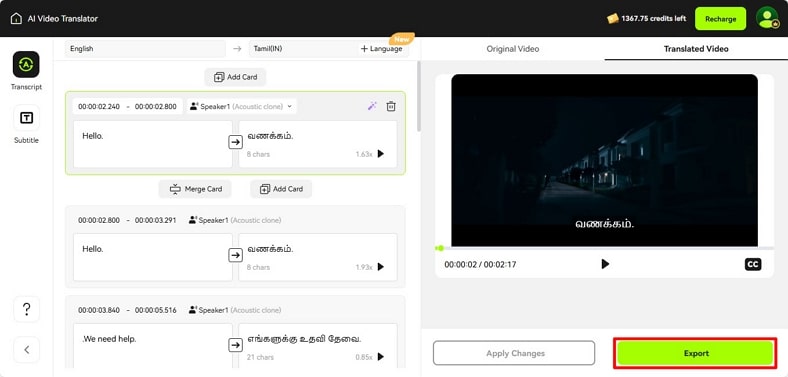Open the Subtitle panel
Viewport: 788px width, 377px height.
(26, 124)
